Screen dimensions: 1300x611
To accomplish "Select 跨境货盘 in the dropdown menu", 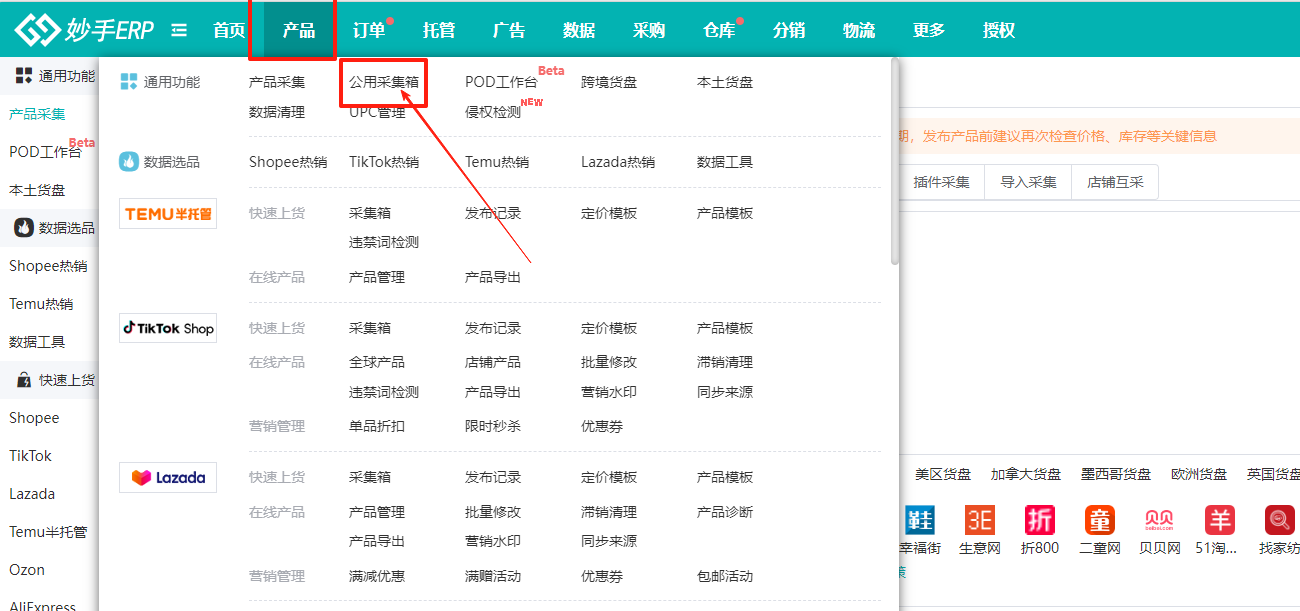I will pos(609,82).
